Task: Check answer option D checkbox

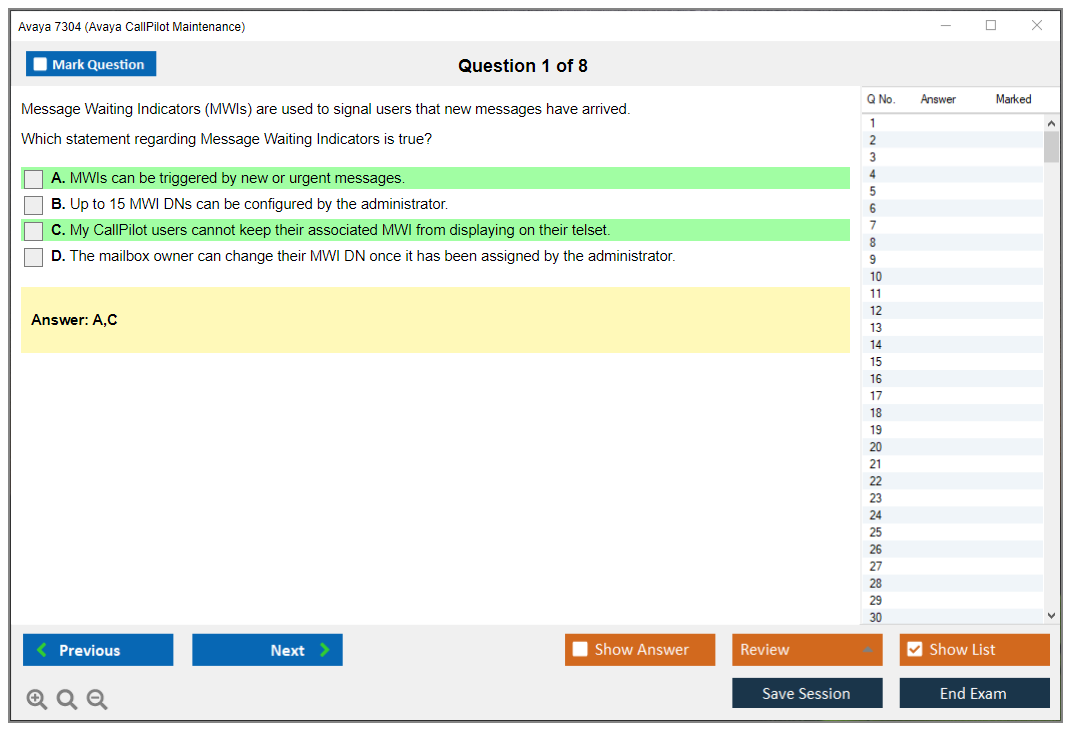Action: 34,257
